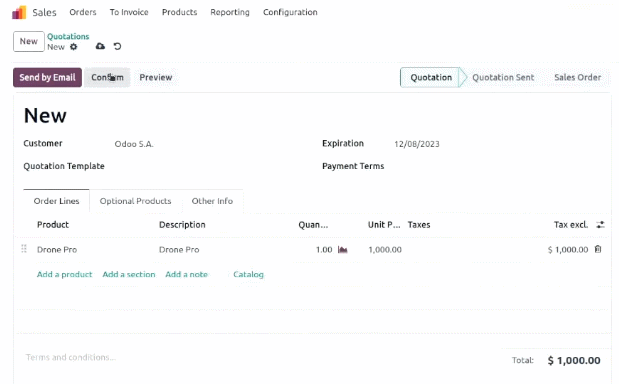Click the Send by Email button

click(47, 77)
